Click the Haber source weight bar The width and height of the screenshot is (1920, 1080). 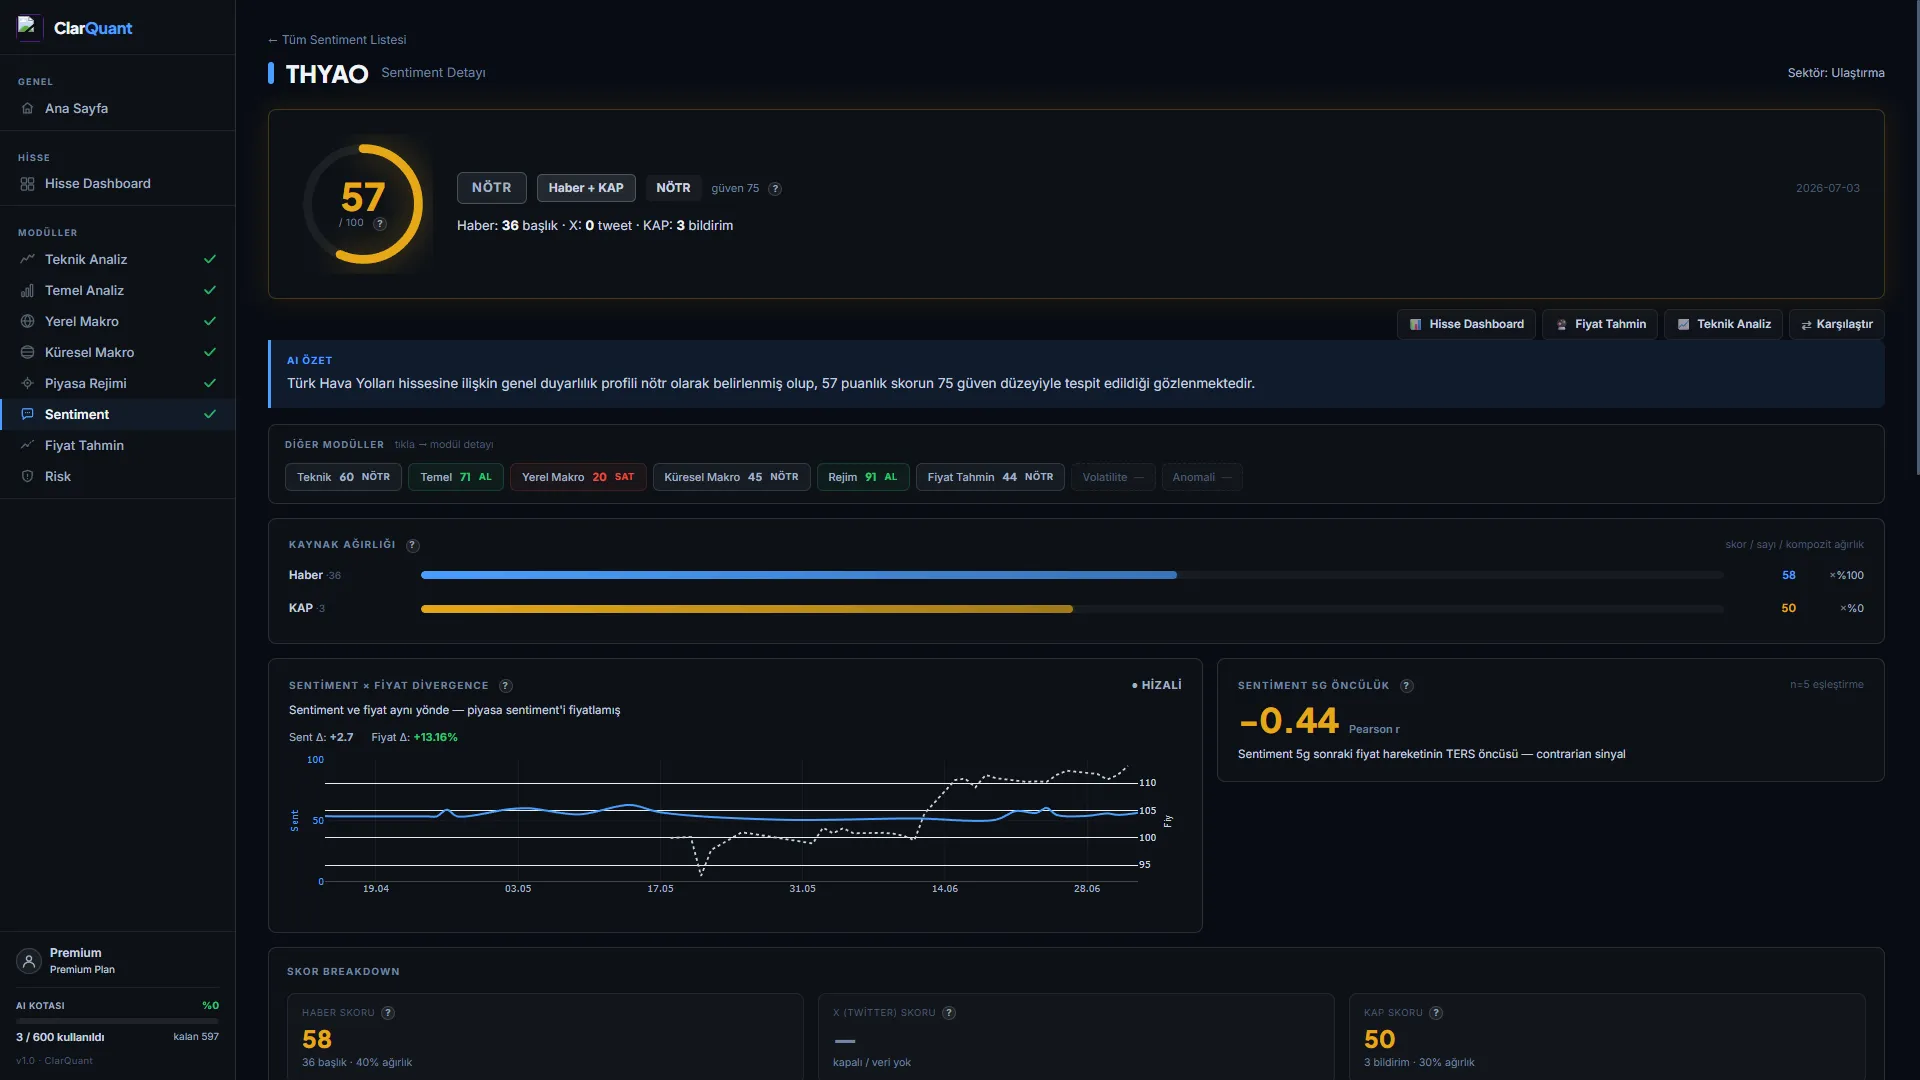[1072, 575]
